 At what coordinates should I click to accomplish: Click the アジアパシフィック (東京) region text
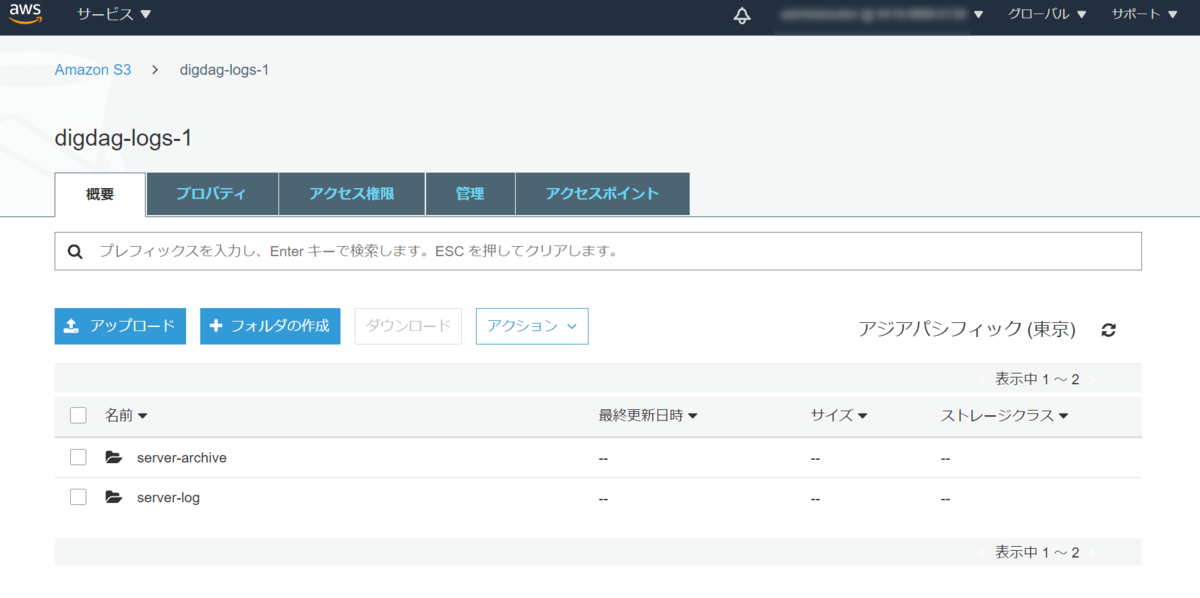(x=967, y=329)
